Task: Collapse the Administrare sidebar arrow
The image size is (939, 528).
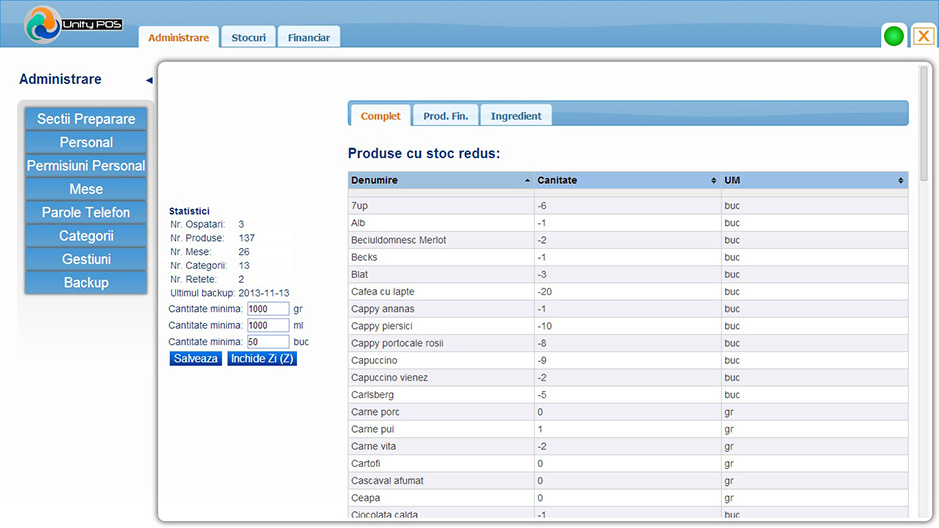Action: [x=149, y=80]
